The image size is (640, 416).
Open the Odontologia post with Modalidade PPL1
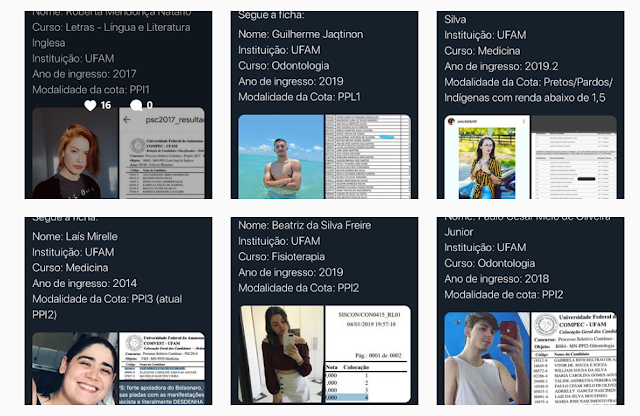pyautogui.click(x=324, y=105)
